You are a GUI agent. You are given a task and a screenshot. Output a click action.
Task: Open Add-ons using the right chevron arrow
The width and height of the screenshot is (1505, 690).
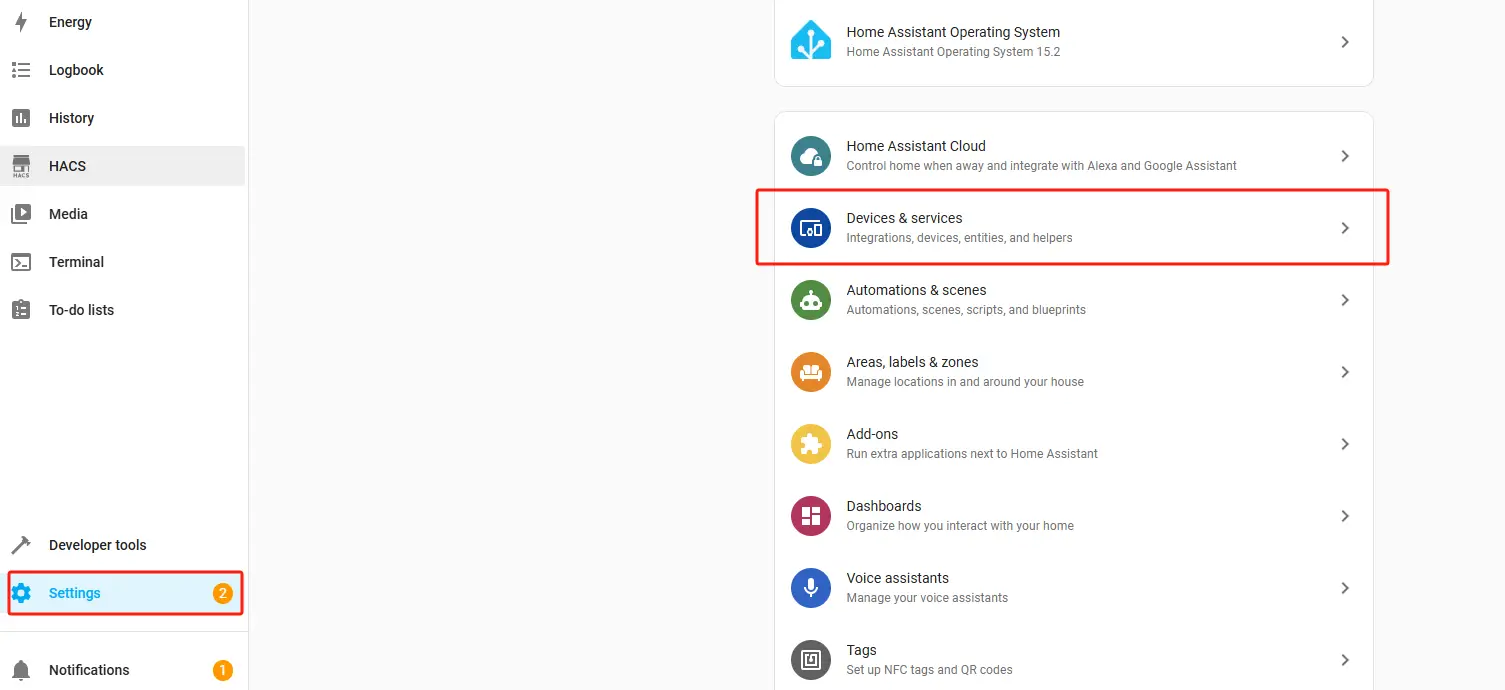point(1345,444)
